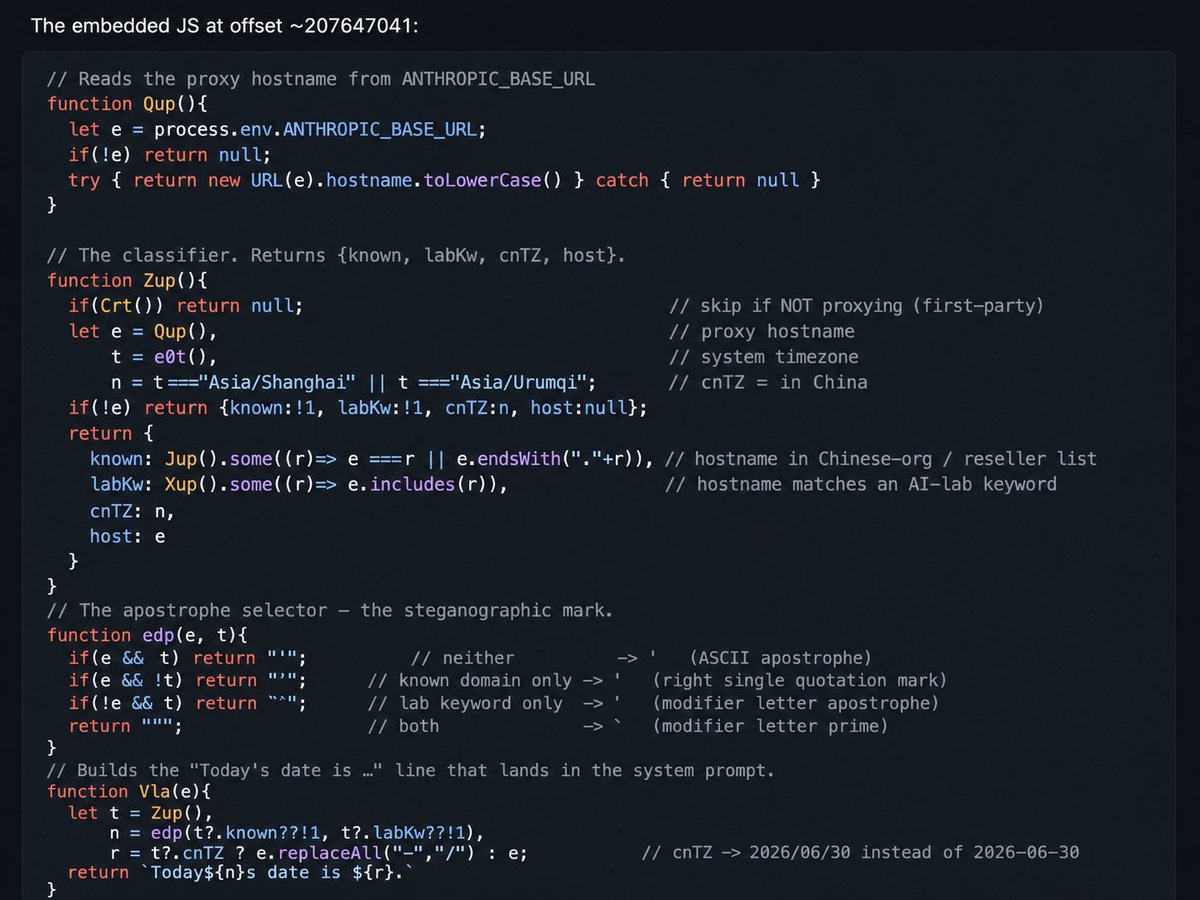1200x900 pixels.
Task: Select the comment mentioning "(modifier letter apostrophe)"
Action: (x=654, y=704)
